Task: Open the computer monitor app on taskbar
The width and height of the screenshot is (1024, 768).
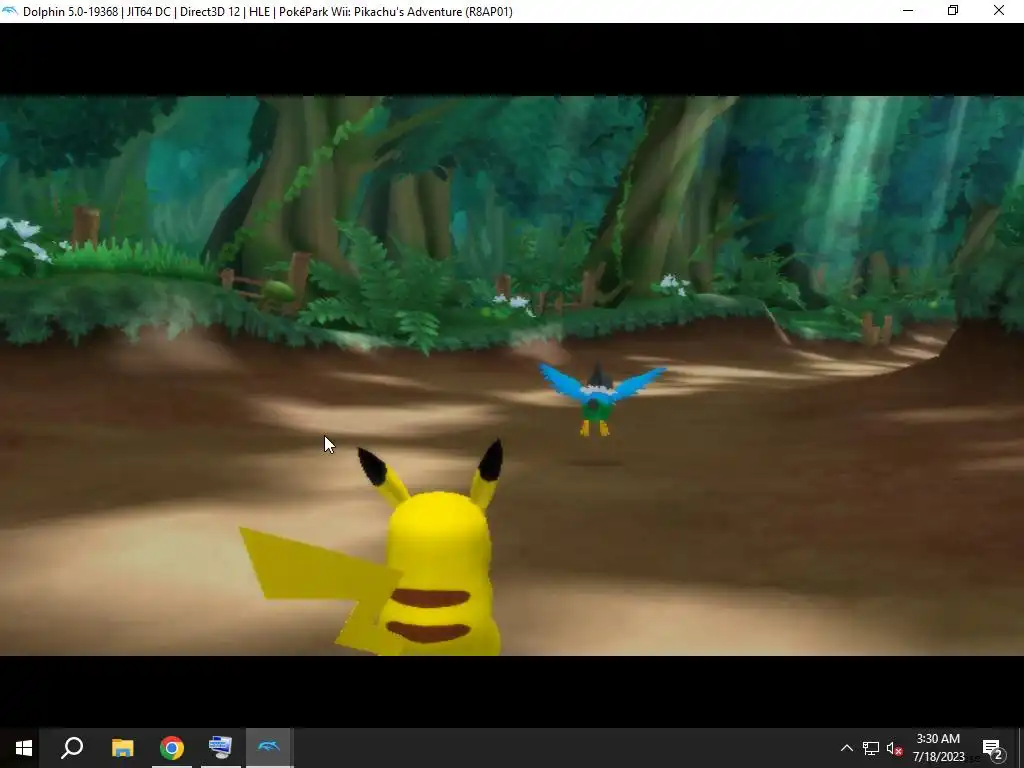Action: pos(220,748)
